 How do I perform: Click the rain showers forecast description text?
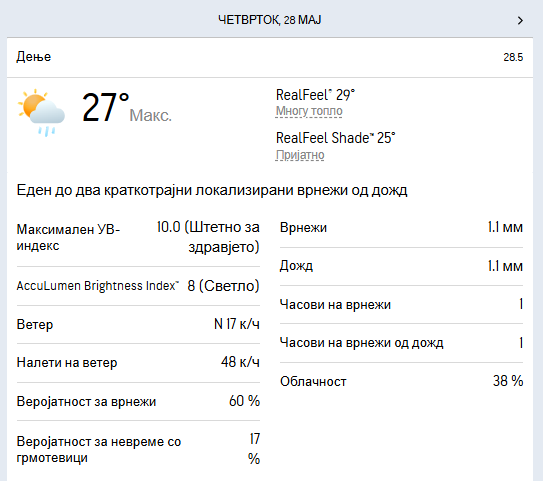pos(212,190)
